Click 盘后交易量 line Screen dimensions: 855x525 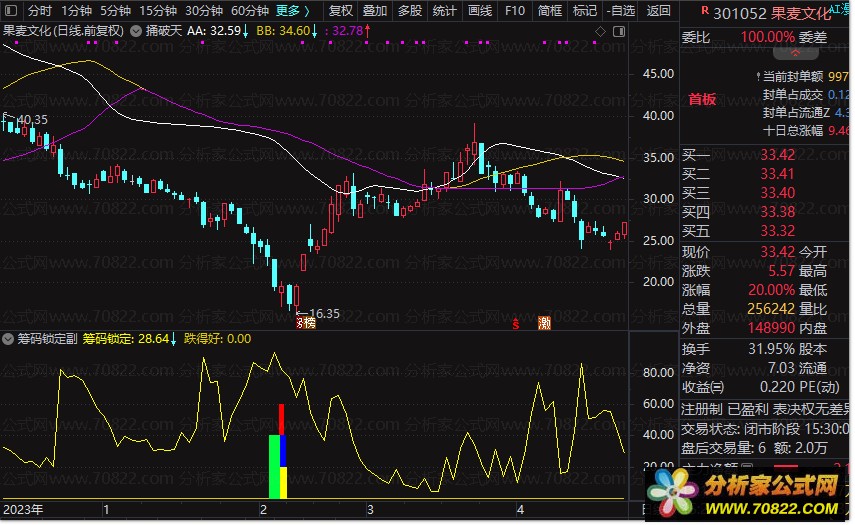[x=754, y=448]
